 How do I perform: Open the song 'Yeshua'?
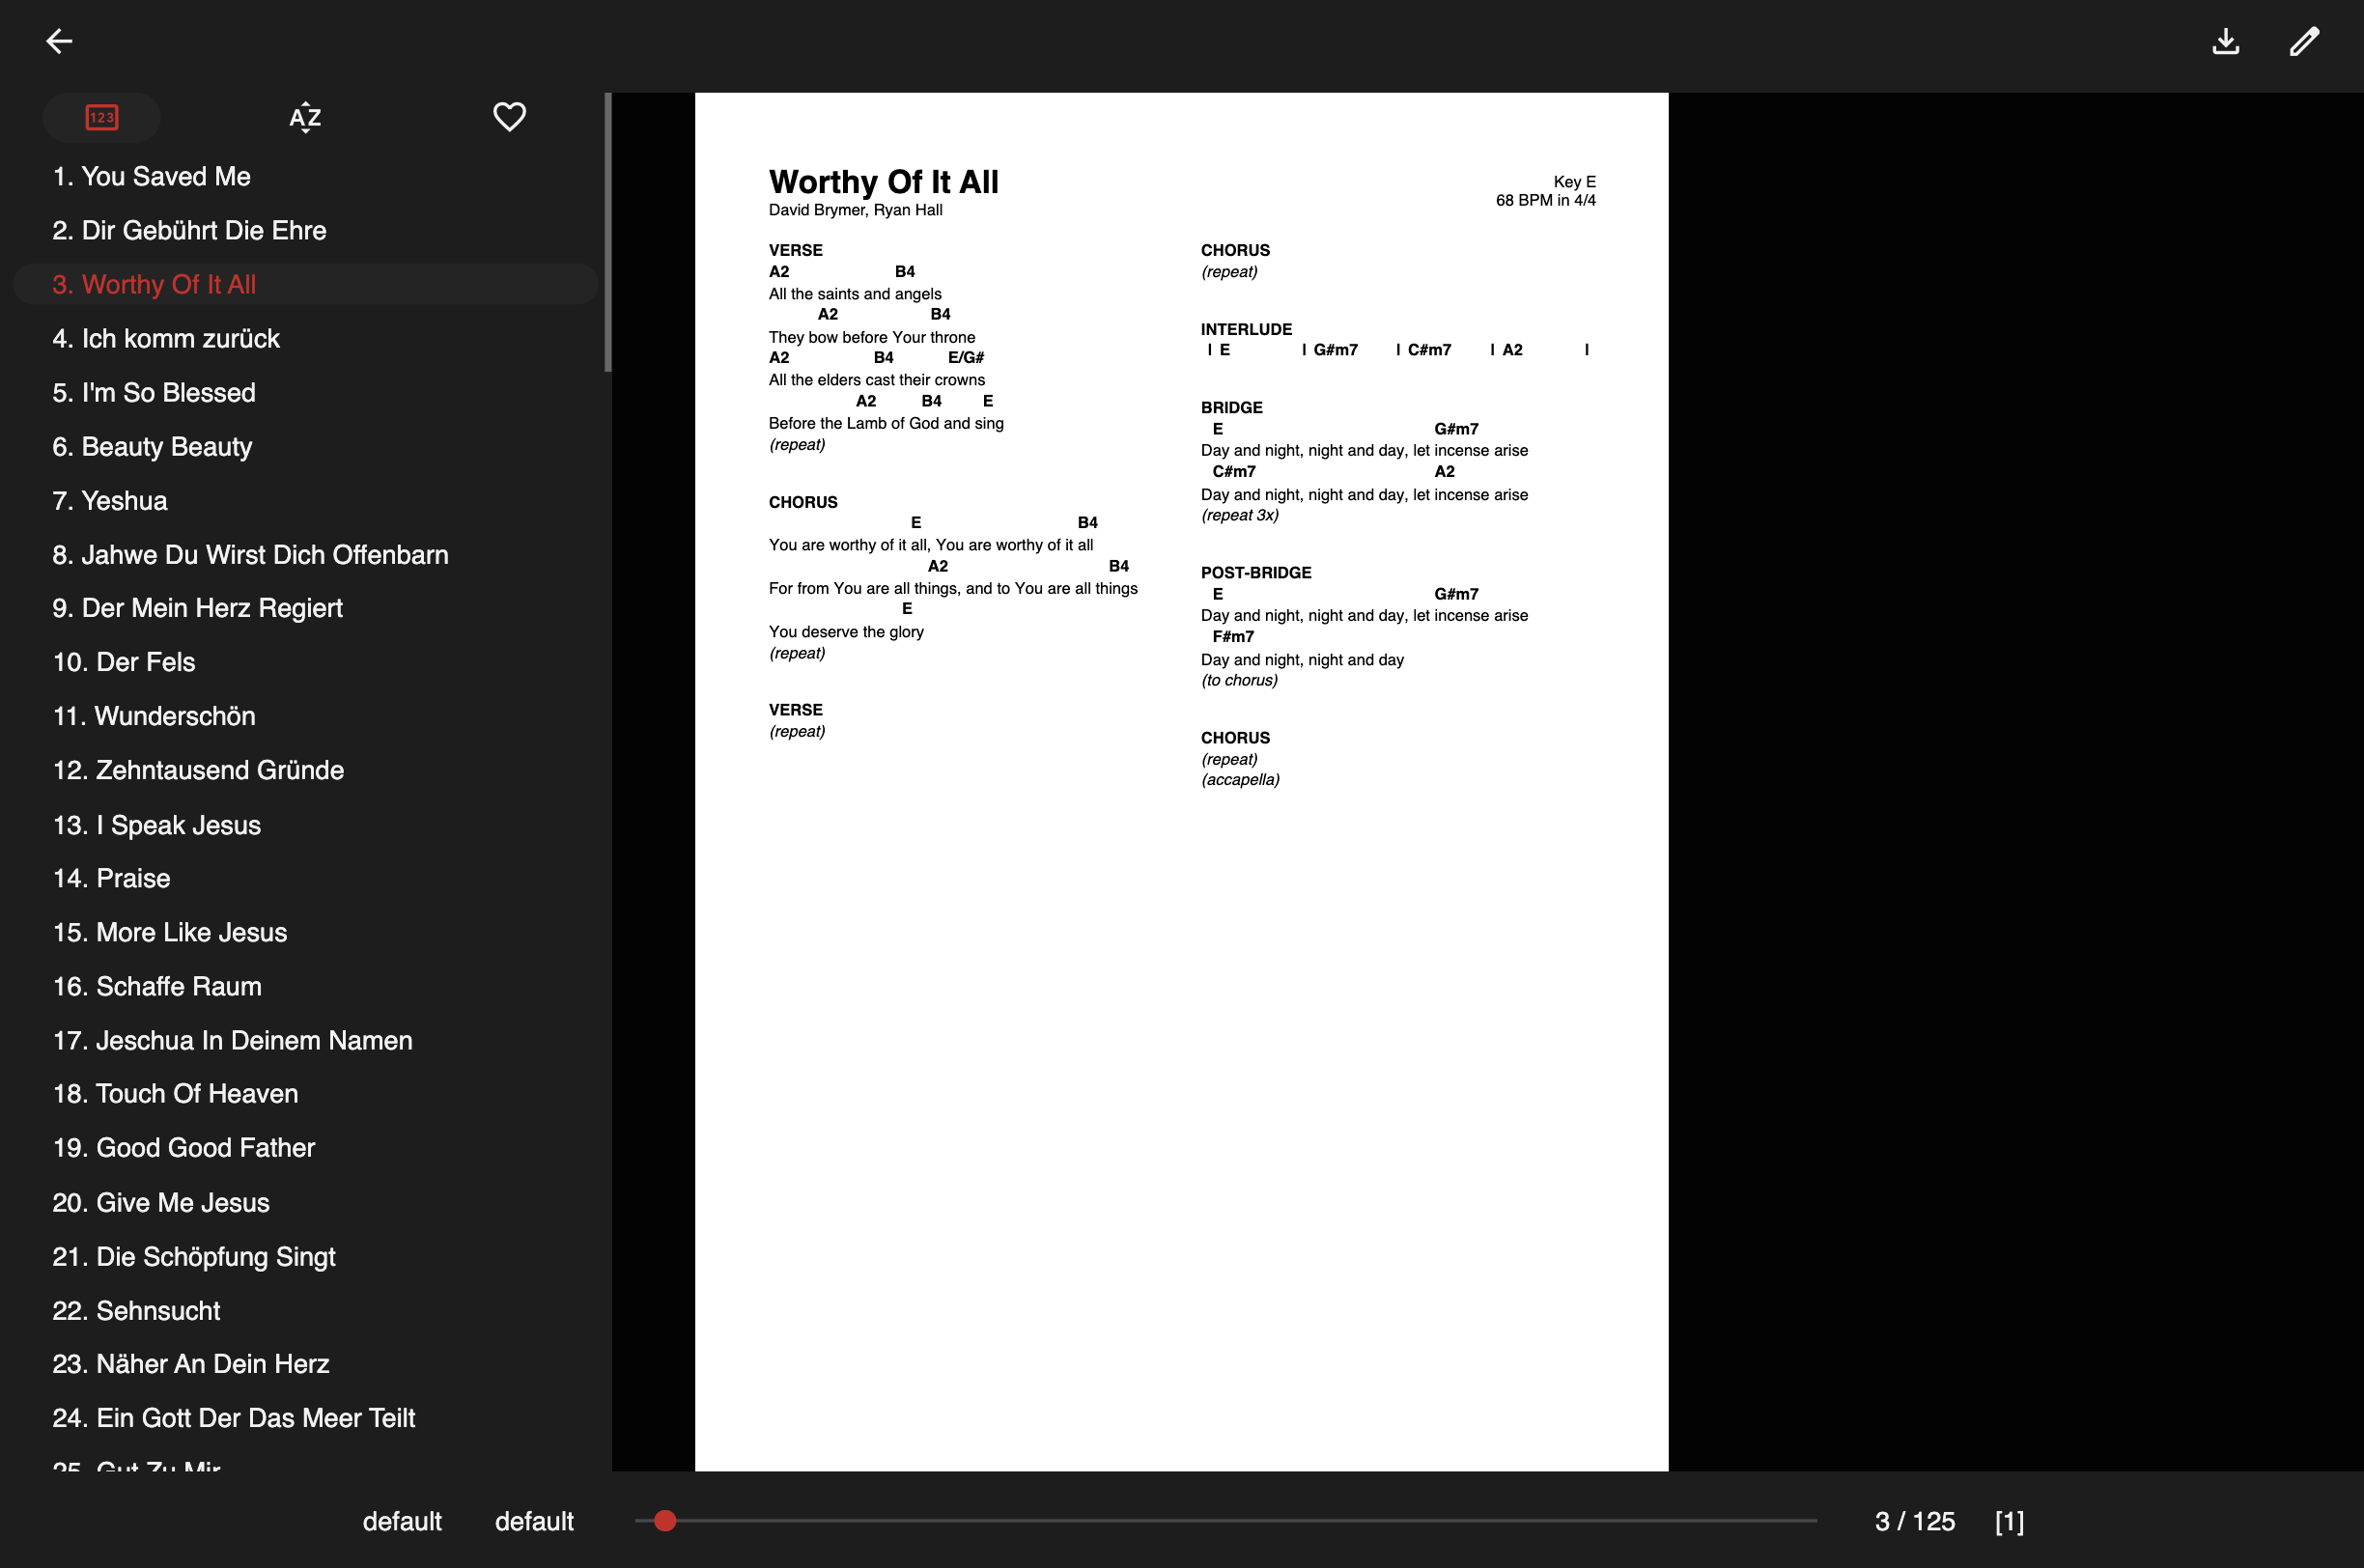click(109, 500)
